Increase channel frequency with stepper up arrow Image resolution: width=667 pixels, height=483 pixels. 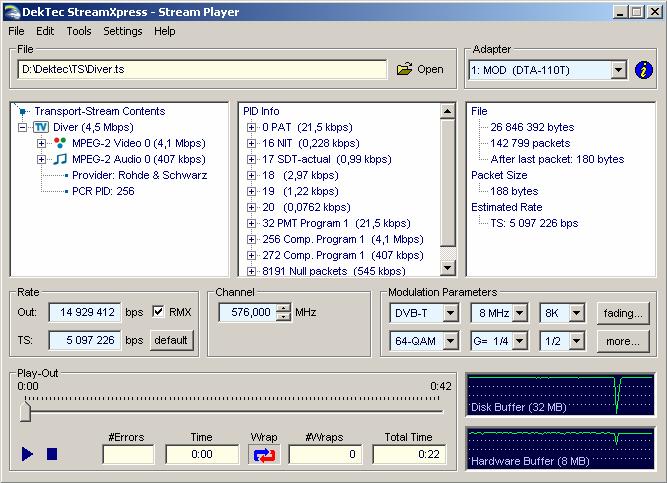(283, 308)
